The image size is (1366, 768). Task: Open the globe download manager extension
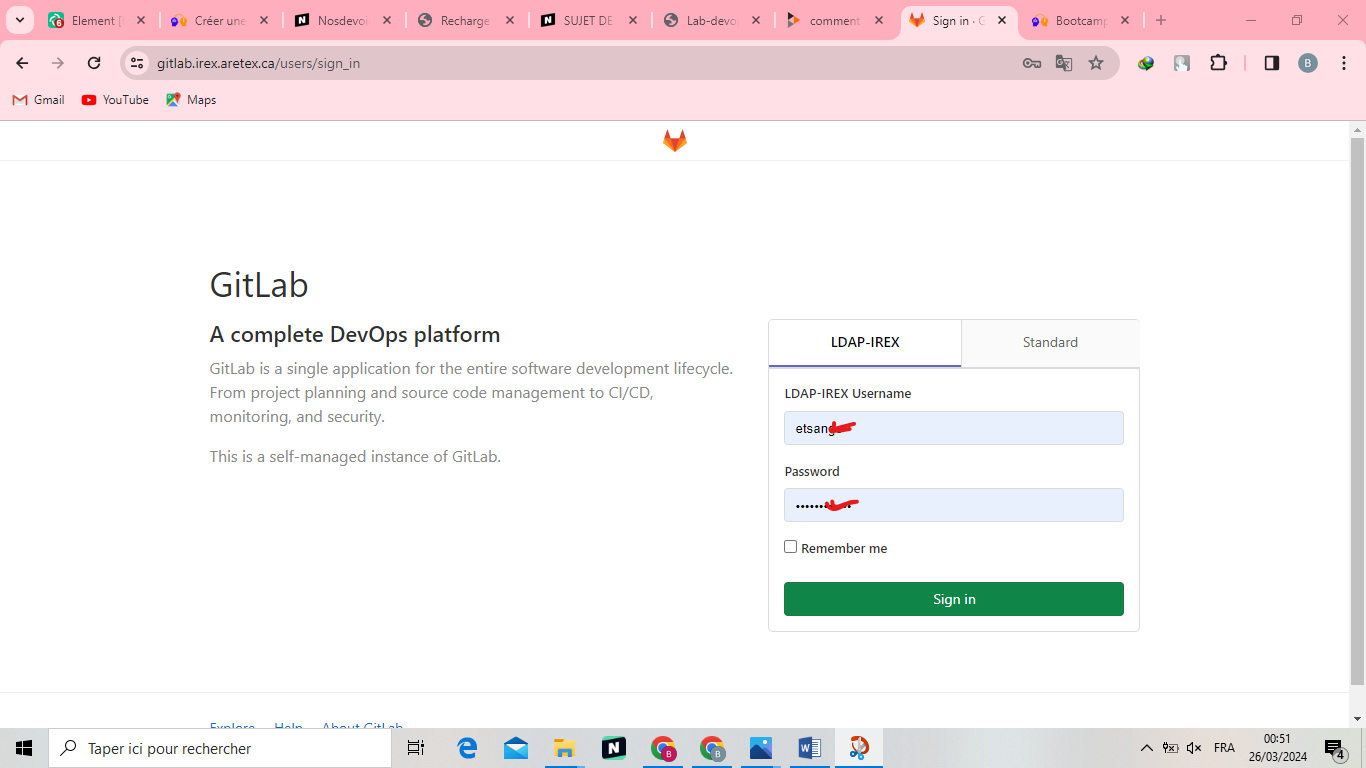(1146, 63)
